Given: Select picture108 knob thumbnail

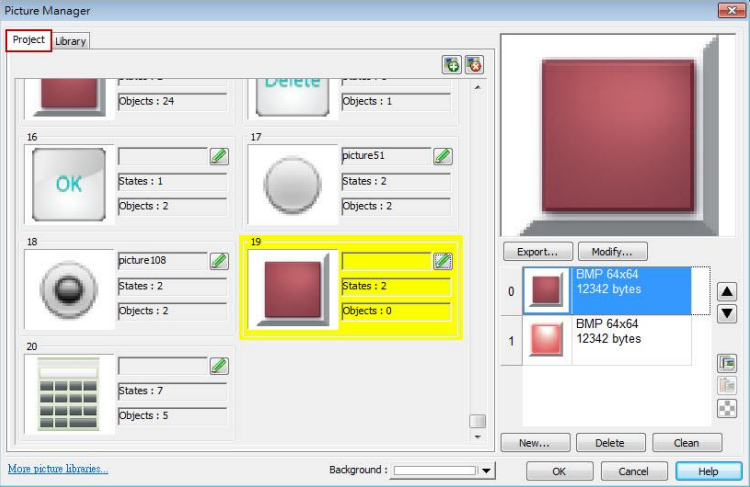Looking at the screenshot, I should click(69, 289).
